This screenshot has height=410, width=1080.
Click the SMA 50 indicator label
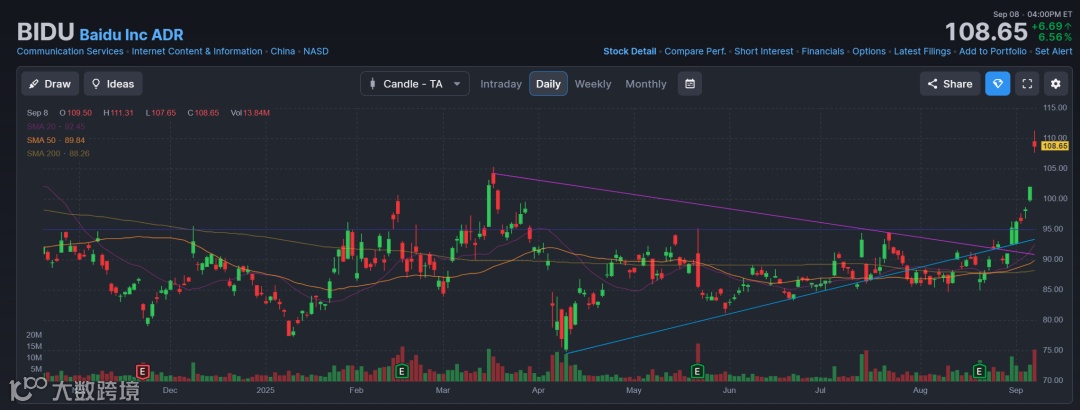56,140
